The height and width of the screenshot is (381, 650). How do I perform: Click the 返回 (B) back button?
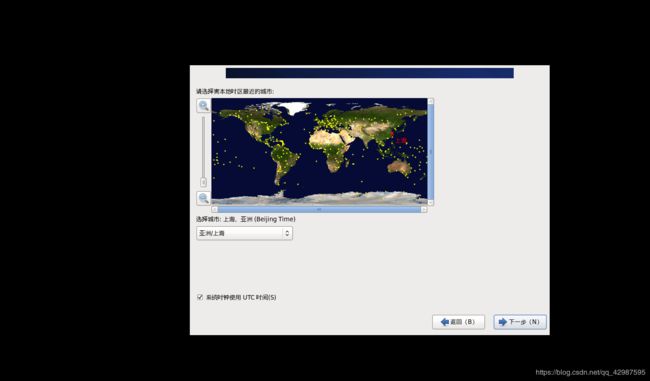(x=458, y=322)
